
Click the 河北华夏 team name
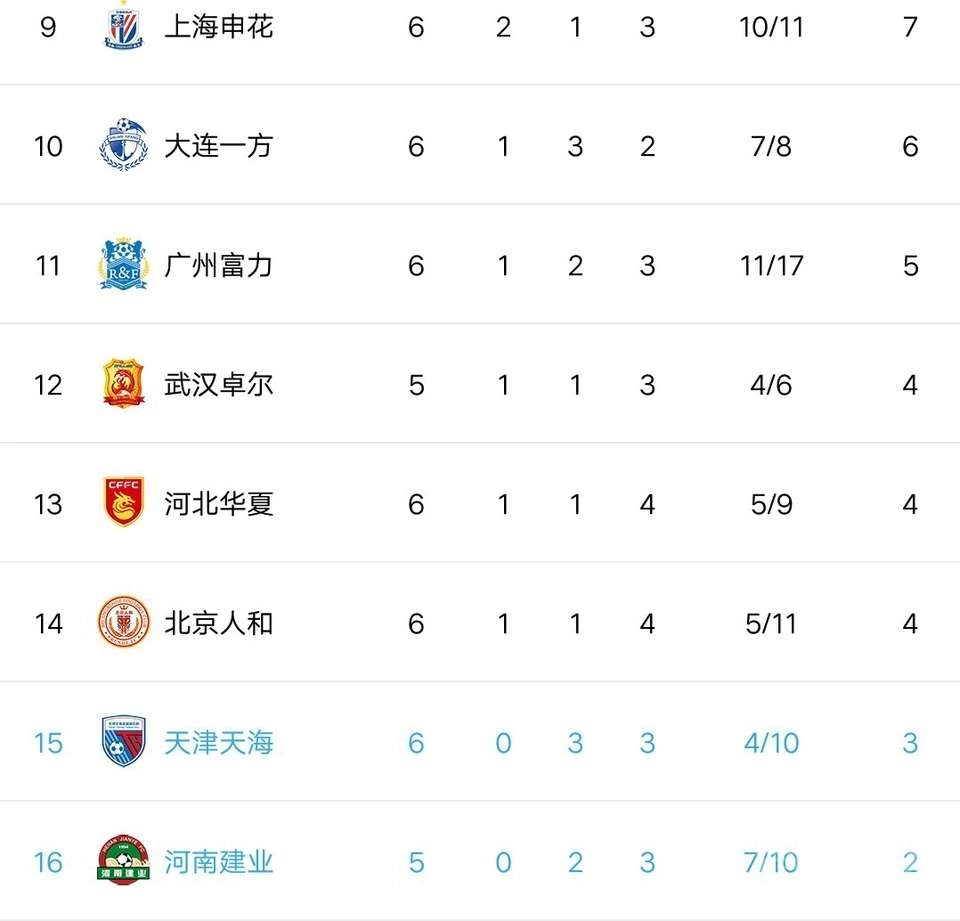pos(218,503)
